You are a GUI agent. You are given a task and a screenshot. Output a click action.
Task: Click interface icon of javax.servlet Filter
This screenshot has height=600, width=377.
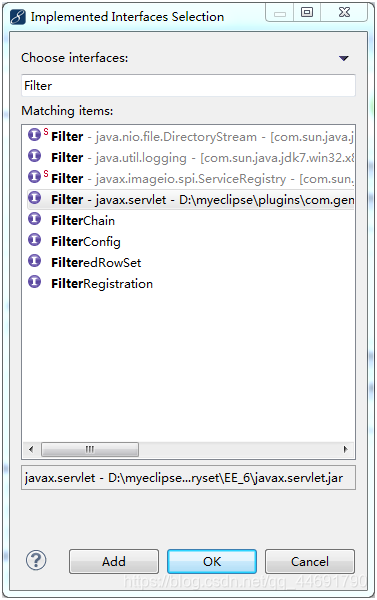(34, 198)
